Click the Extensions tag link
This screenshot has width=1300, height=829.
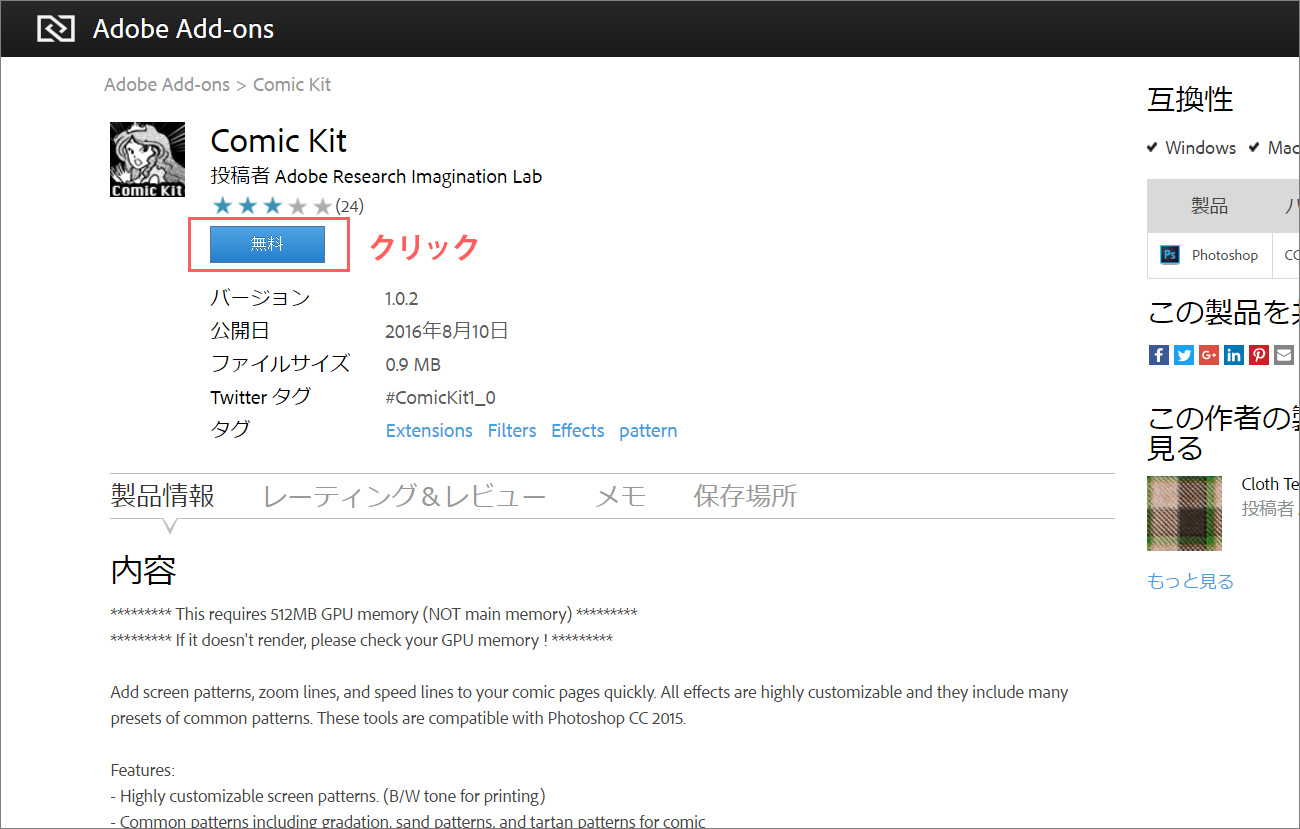pyautogui.click(x=429, y=431)
